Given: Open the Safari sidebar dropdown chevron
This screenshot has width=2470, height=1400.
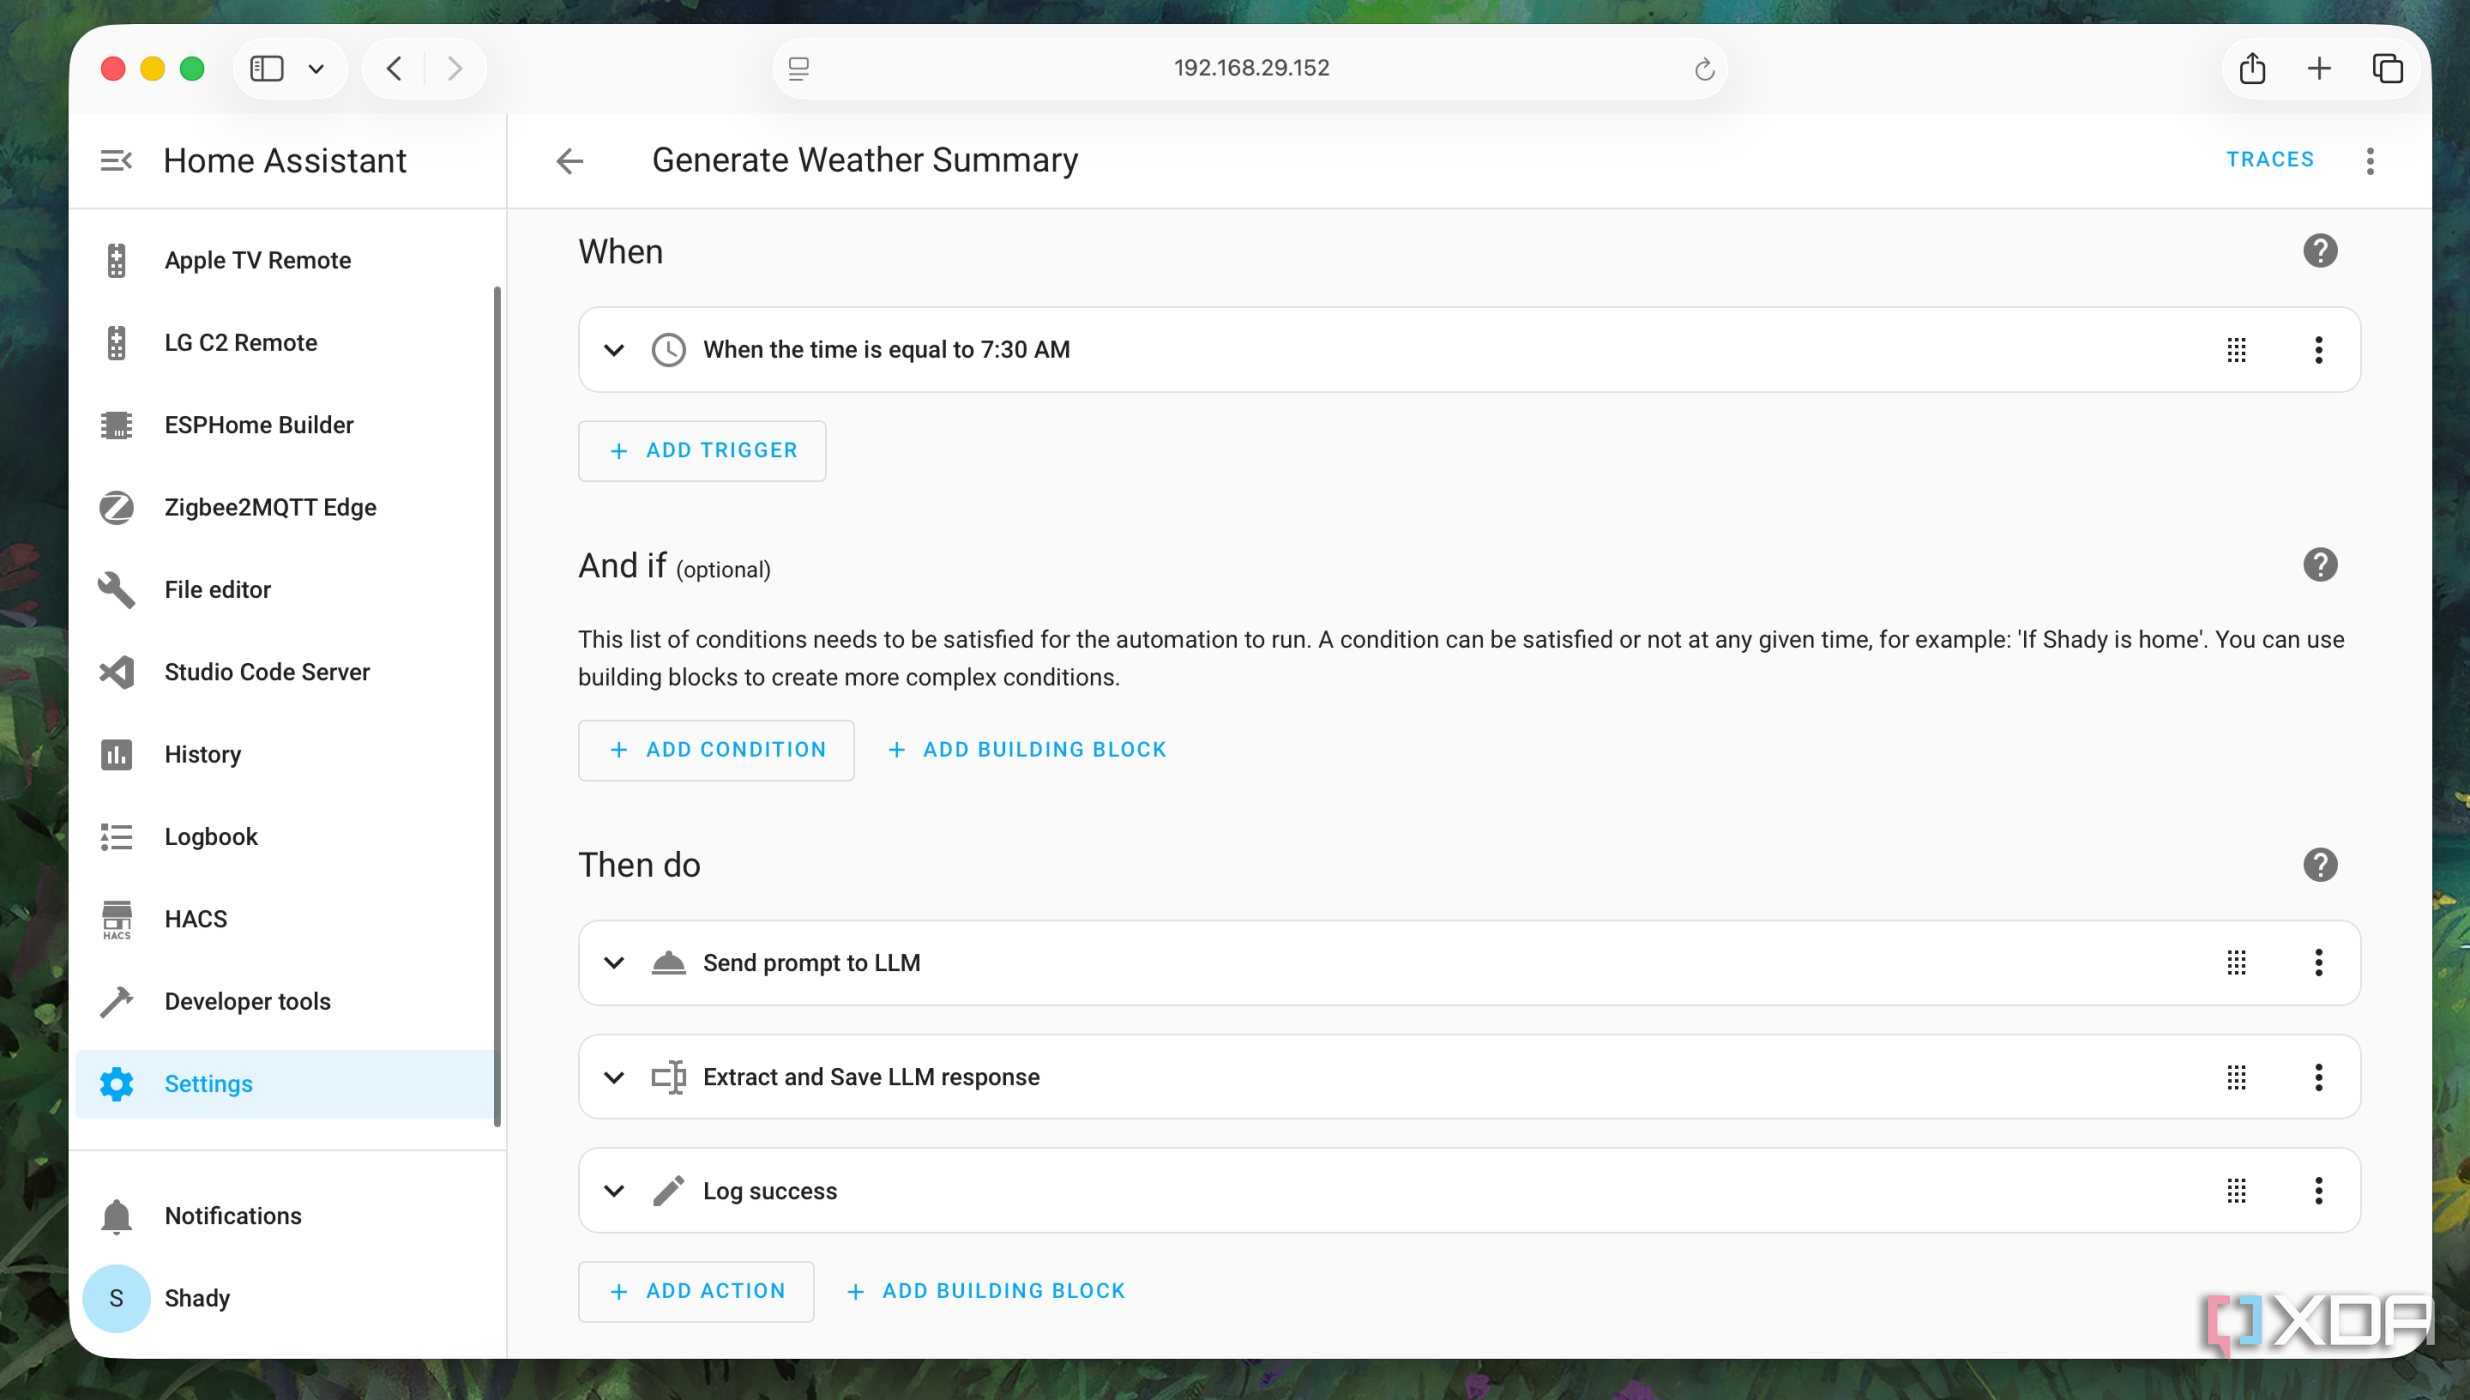Looking at the screenshot, I should [316, 69].
